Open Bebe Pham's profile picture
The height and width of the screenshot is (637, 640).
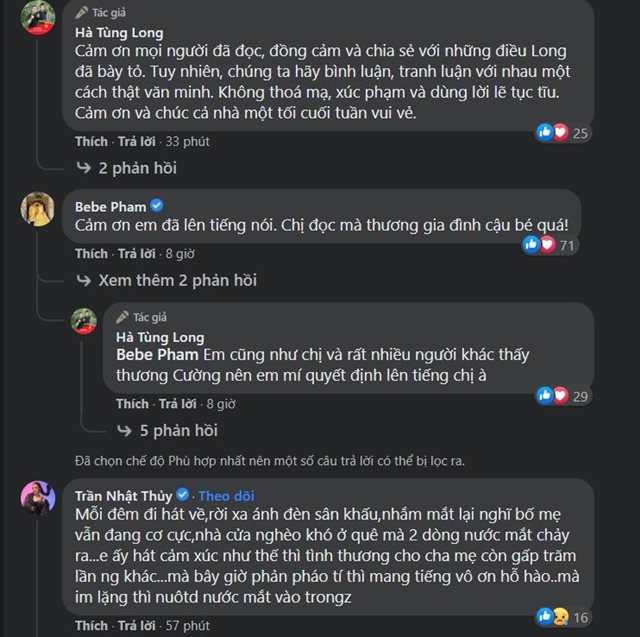point(38,208)
